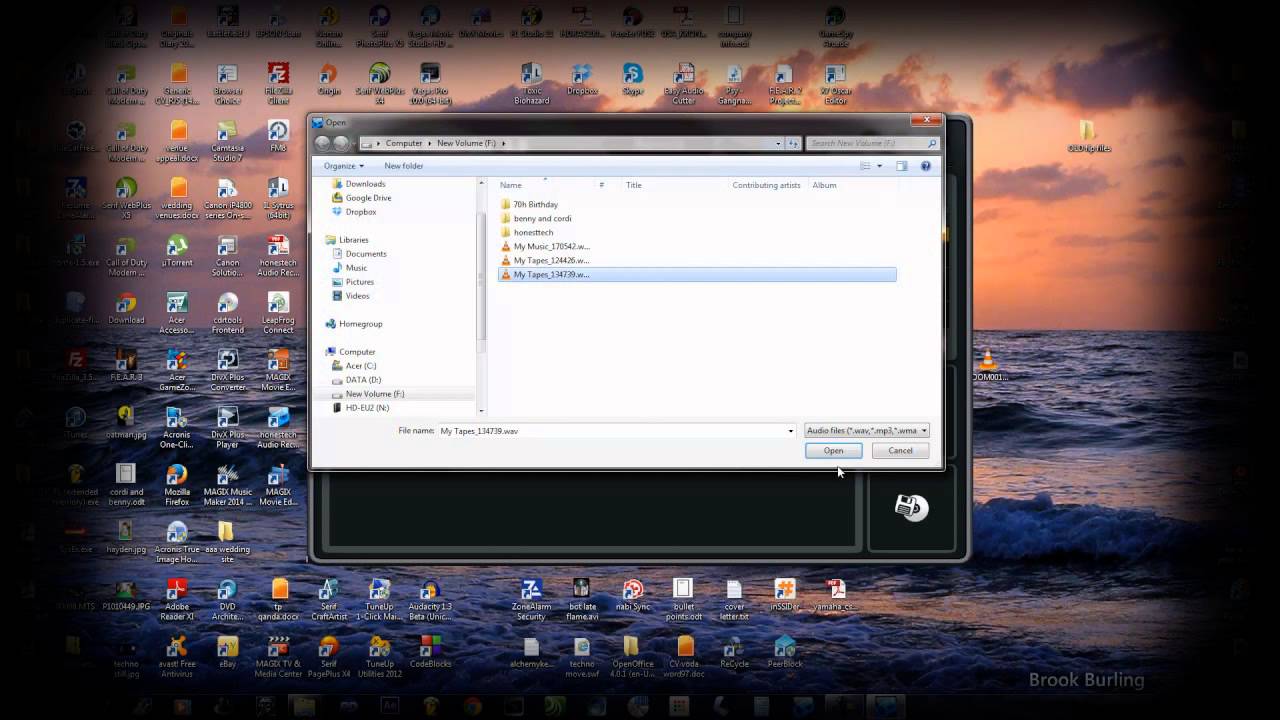This screenshot has width=1280, height=720.
Task: Open the Audio files type filter dropdown
Action: click(x=867, y=430)
